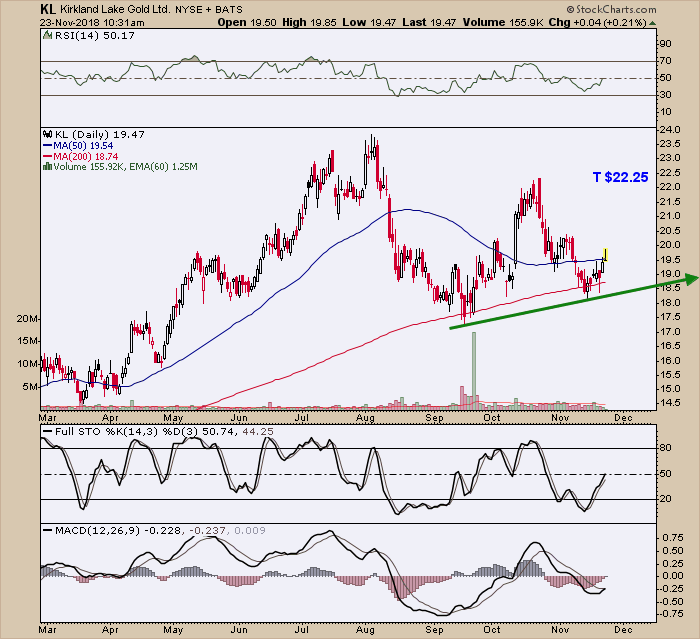The image size is (700, 639).
Task: Click the '22.0' price axis label
Action: [x=671, y=187]
